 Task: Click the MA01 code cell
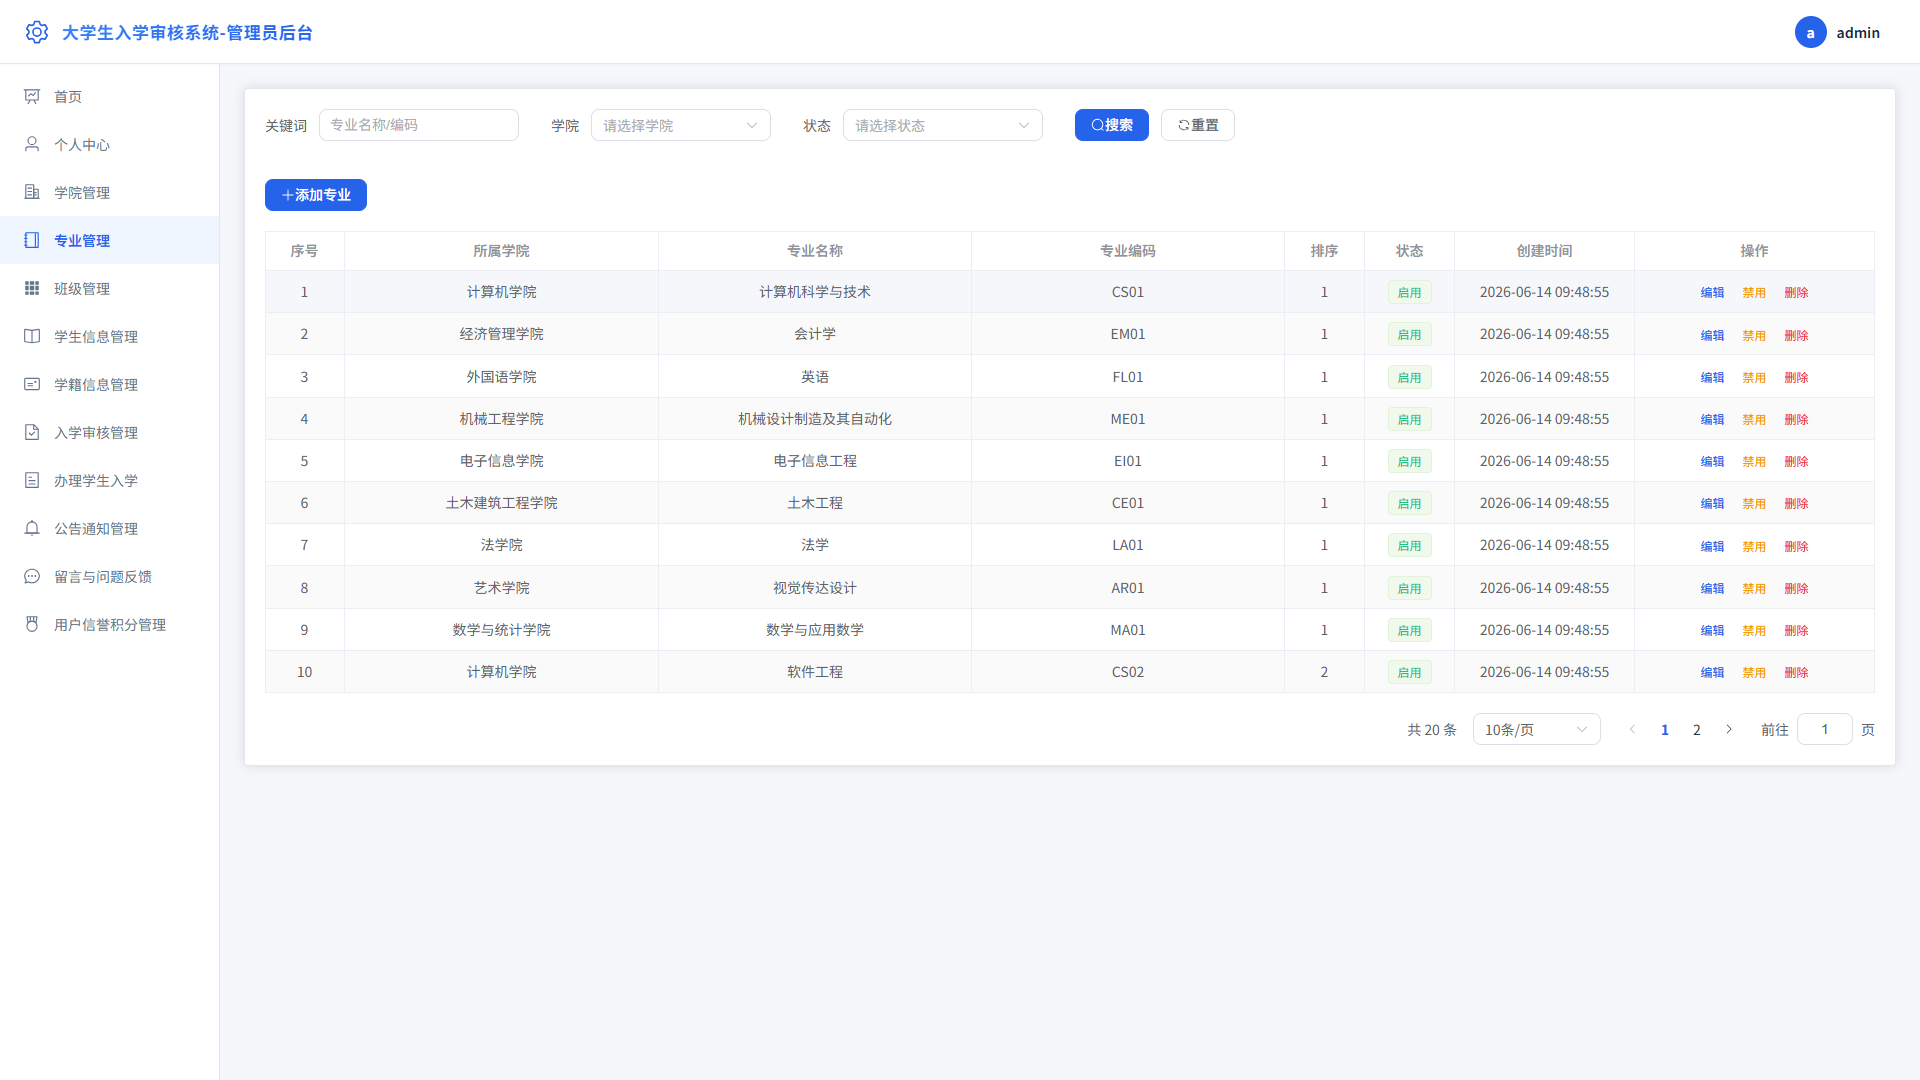click(1127, 630)
